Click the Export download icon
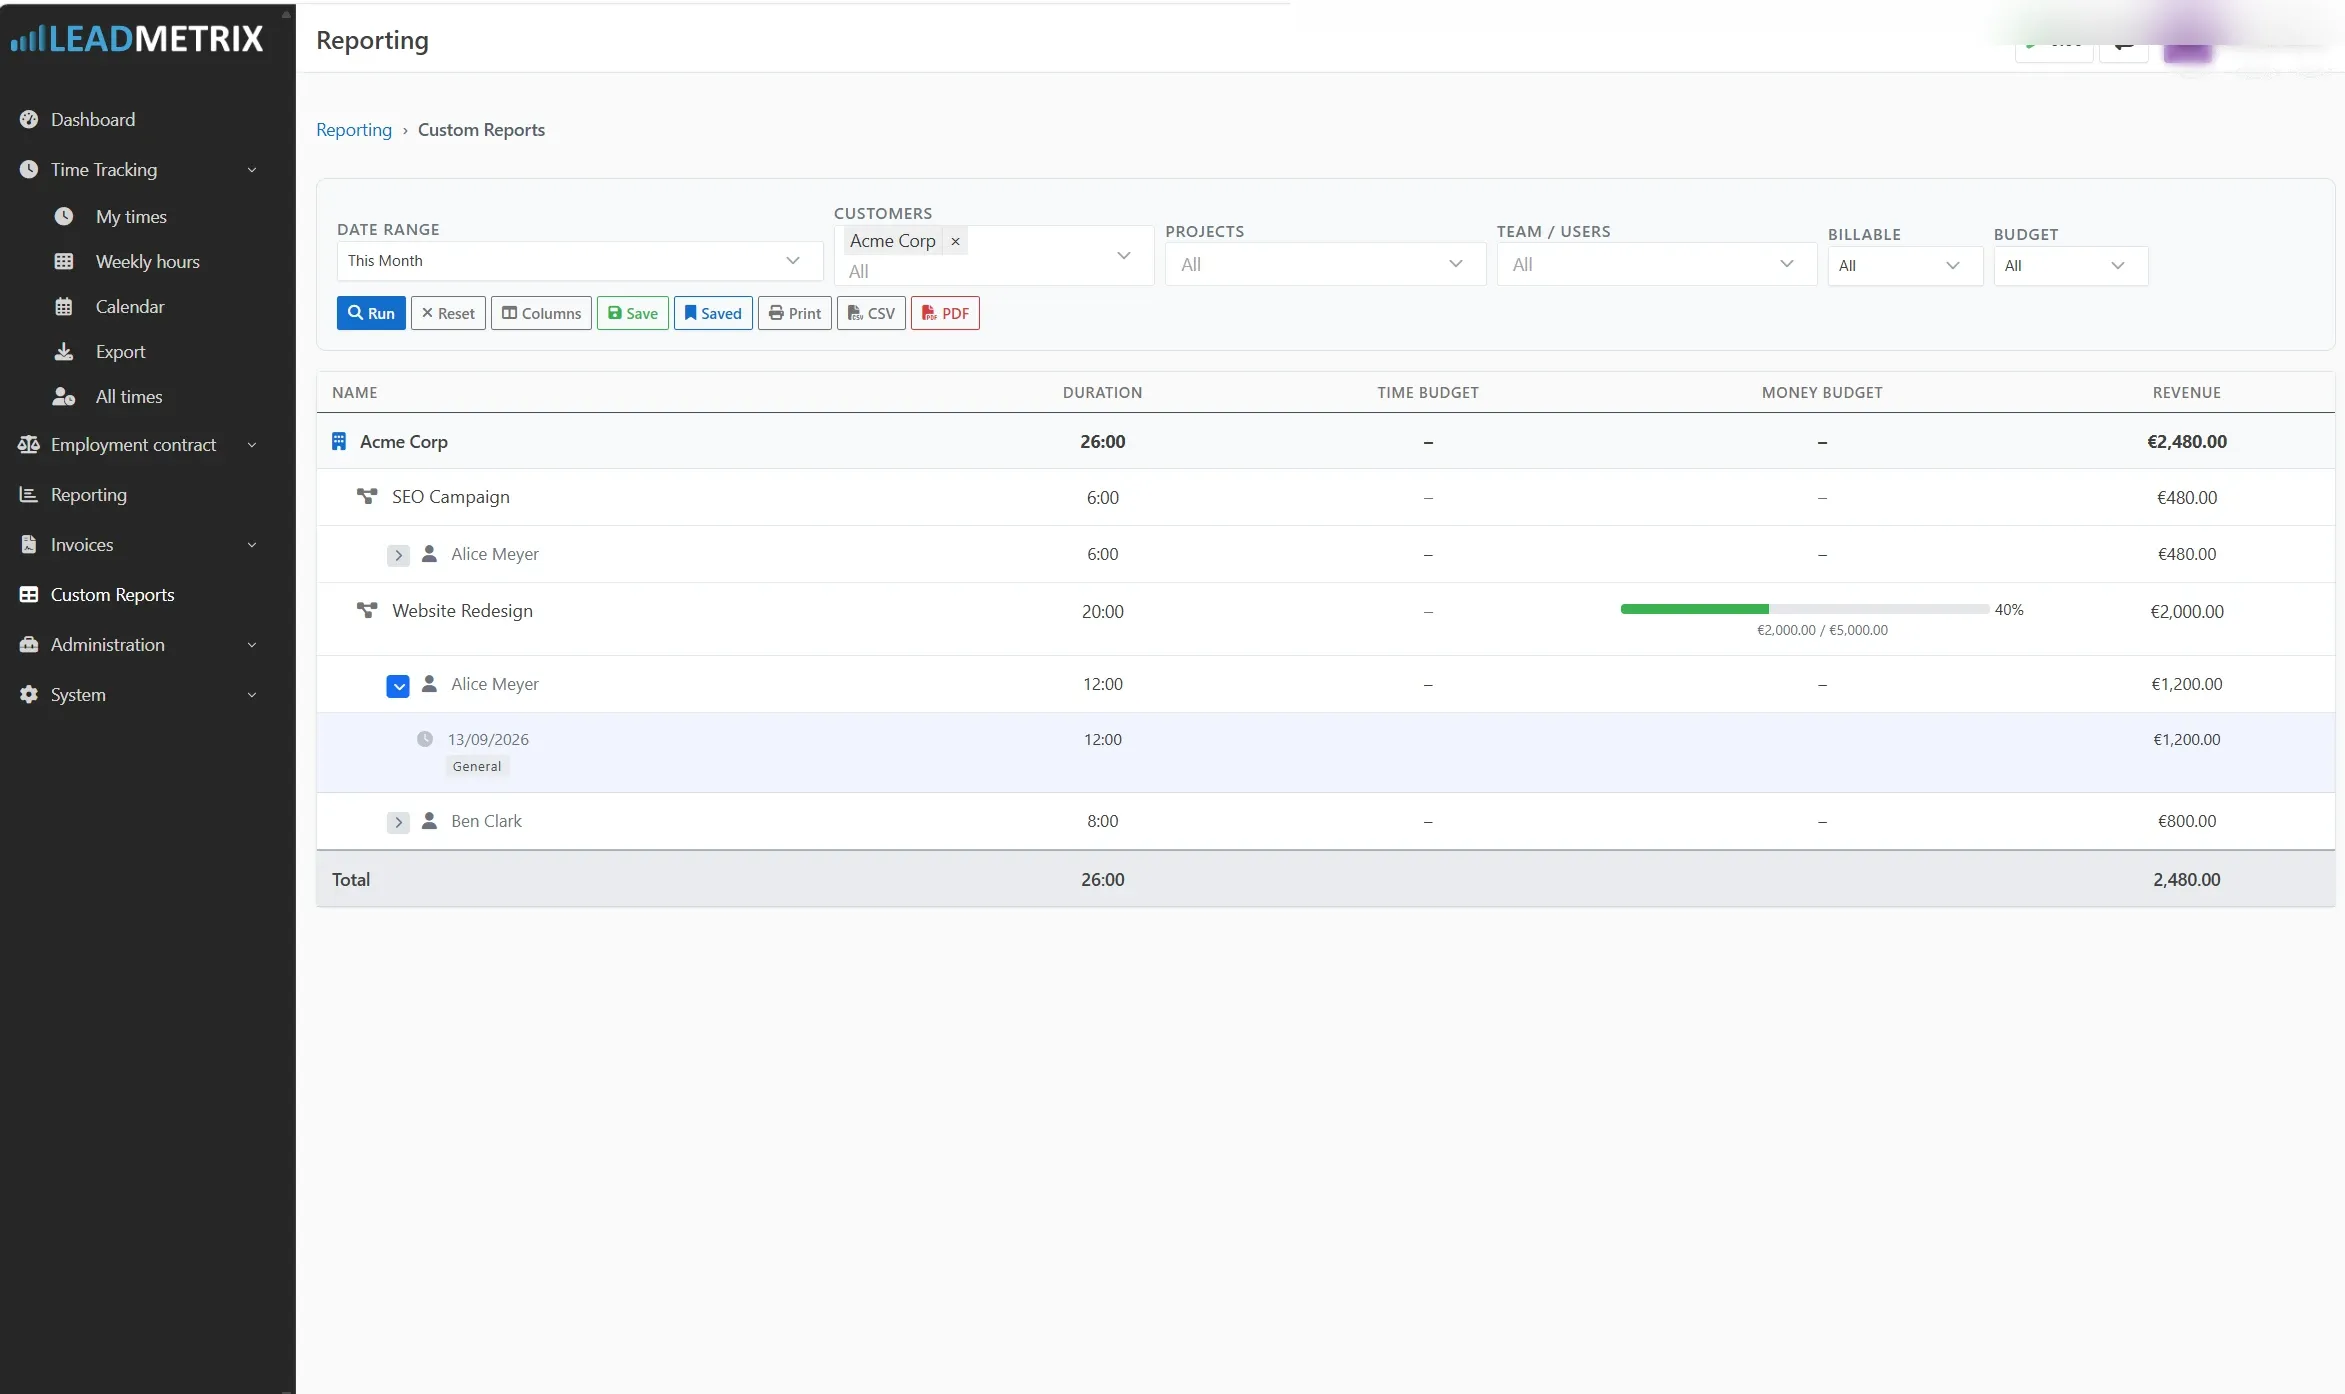This screenshot has width=2345, height=1394. (x=64, y=351)
